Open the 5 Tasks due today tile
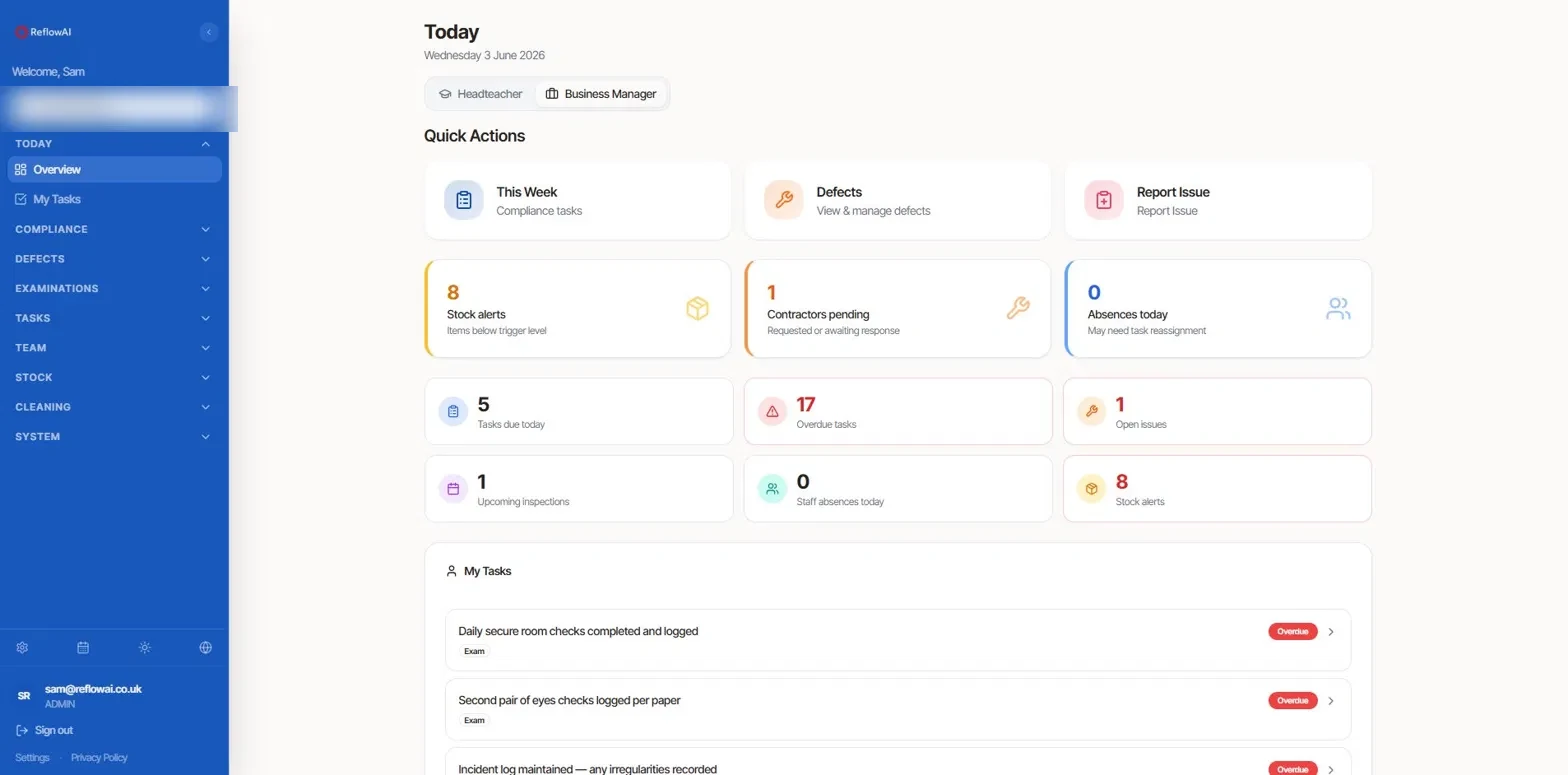 pyautogui.click(x=579, y=411)
